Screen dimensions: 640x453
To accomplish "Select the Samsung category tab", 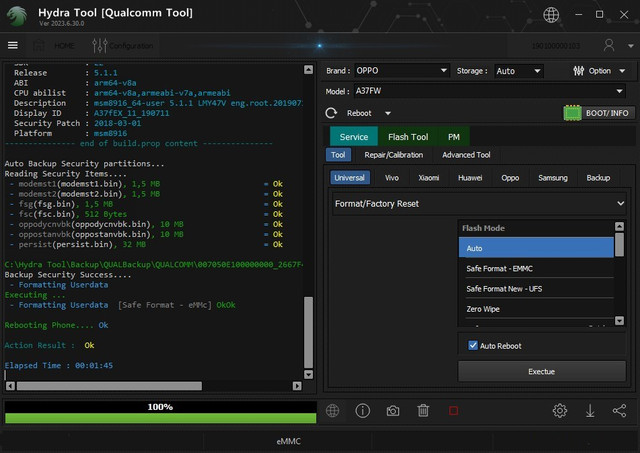I will point(553,178).
